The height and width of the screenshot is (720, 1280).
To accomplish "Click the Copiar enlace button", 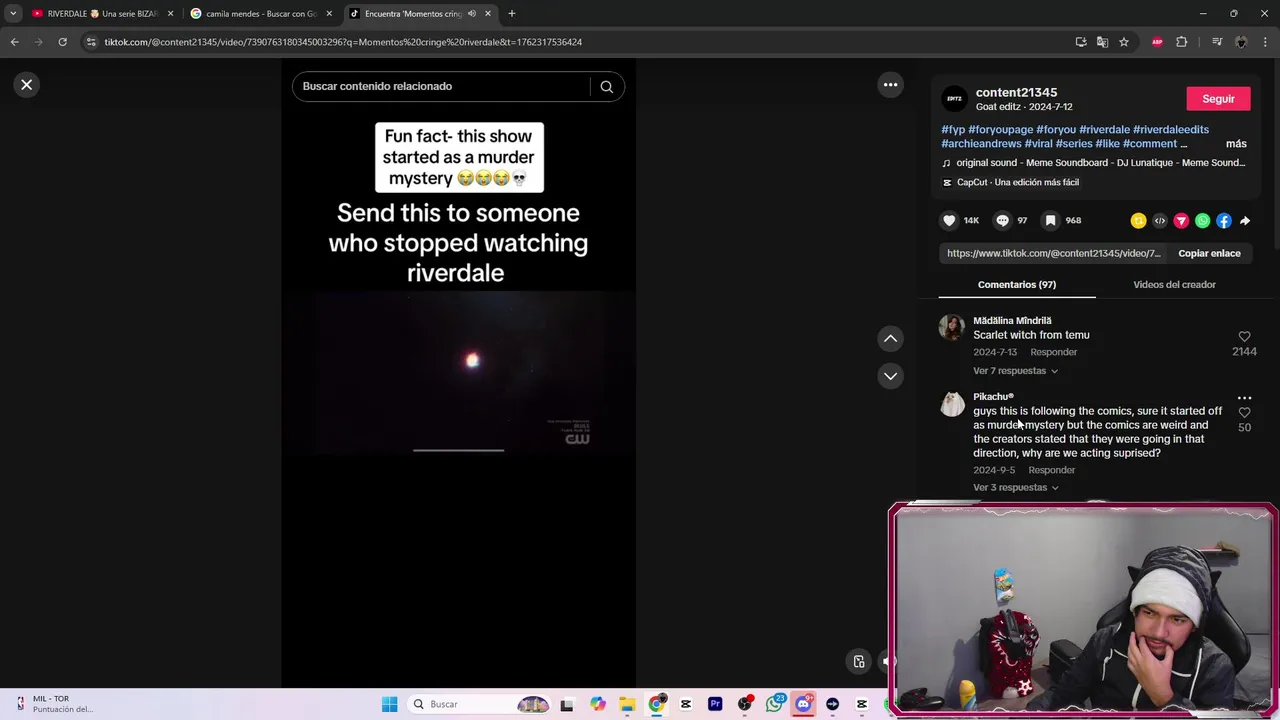I will point(1209,253).
